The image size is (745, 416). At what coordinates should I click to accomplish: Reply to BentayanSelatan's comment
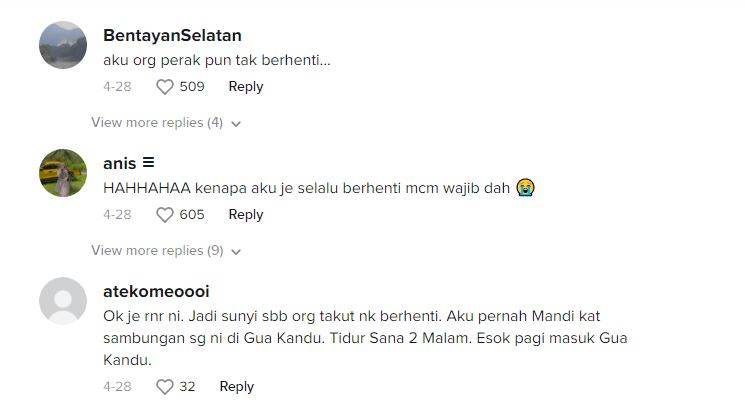tap(245, 87)
